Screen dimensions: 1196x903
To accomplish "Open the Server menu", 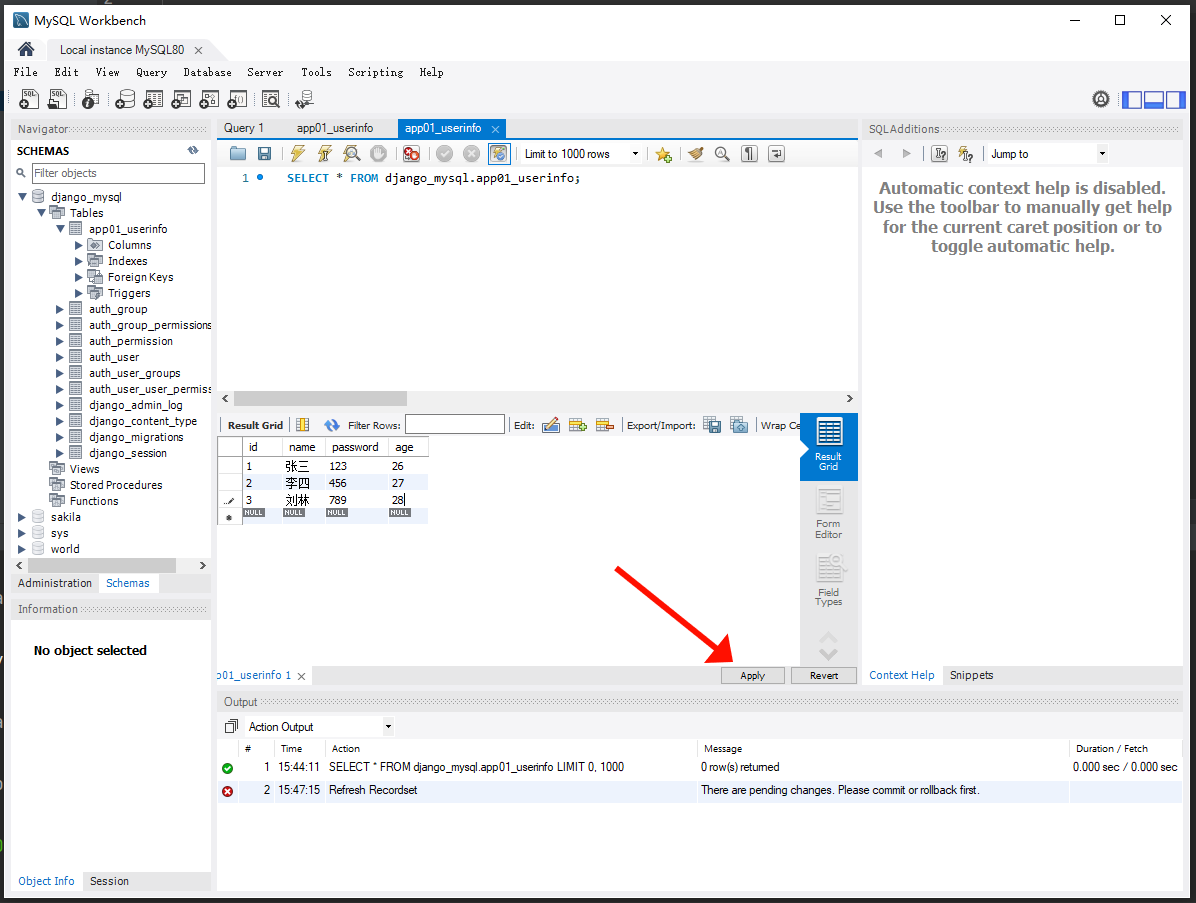I will click(x=265, y=72).
